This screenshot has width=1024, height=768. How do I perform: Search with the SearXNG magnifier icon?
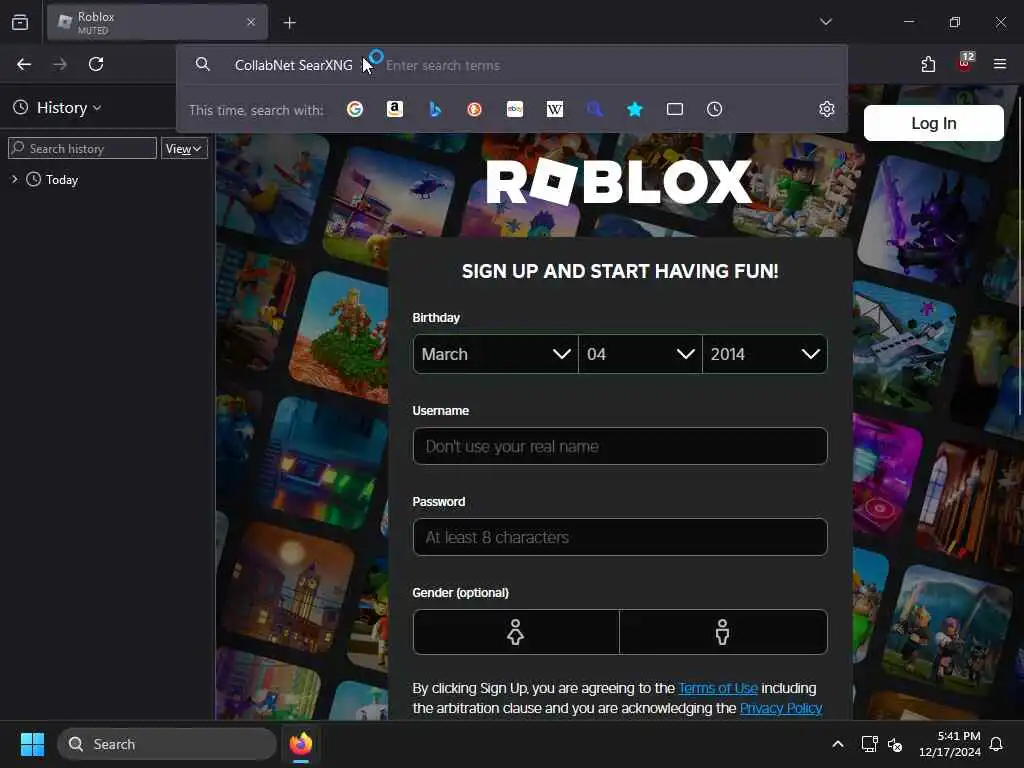pos(594,109)
